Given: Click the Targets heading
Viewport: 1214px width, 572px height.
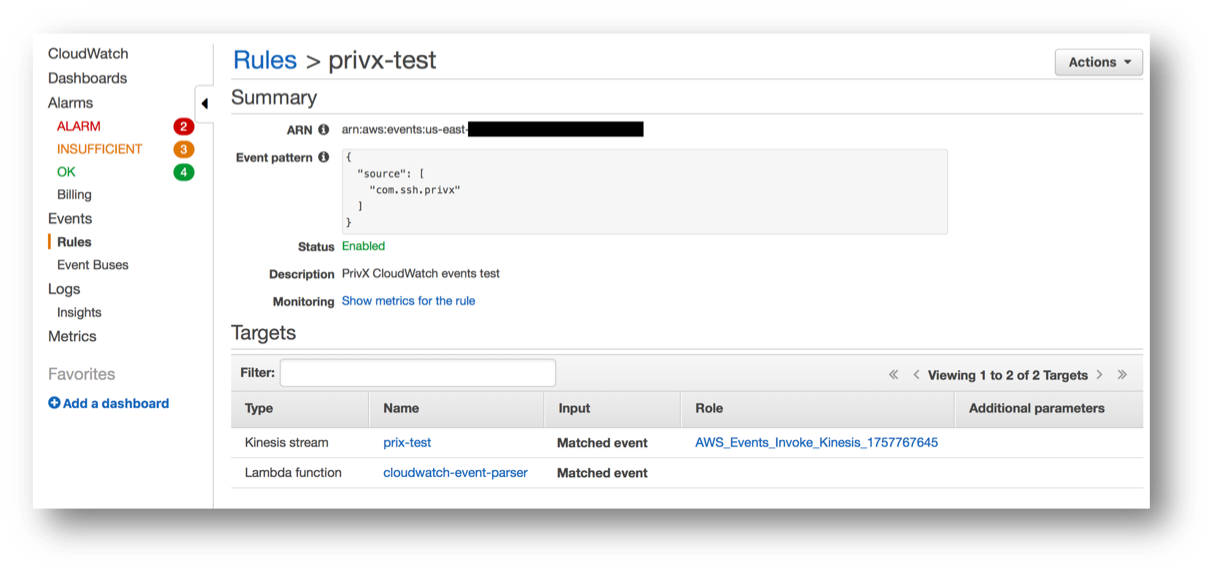Looking at the screenshot, I should click(x=264, y=333).
